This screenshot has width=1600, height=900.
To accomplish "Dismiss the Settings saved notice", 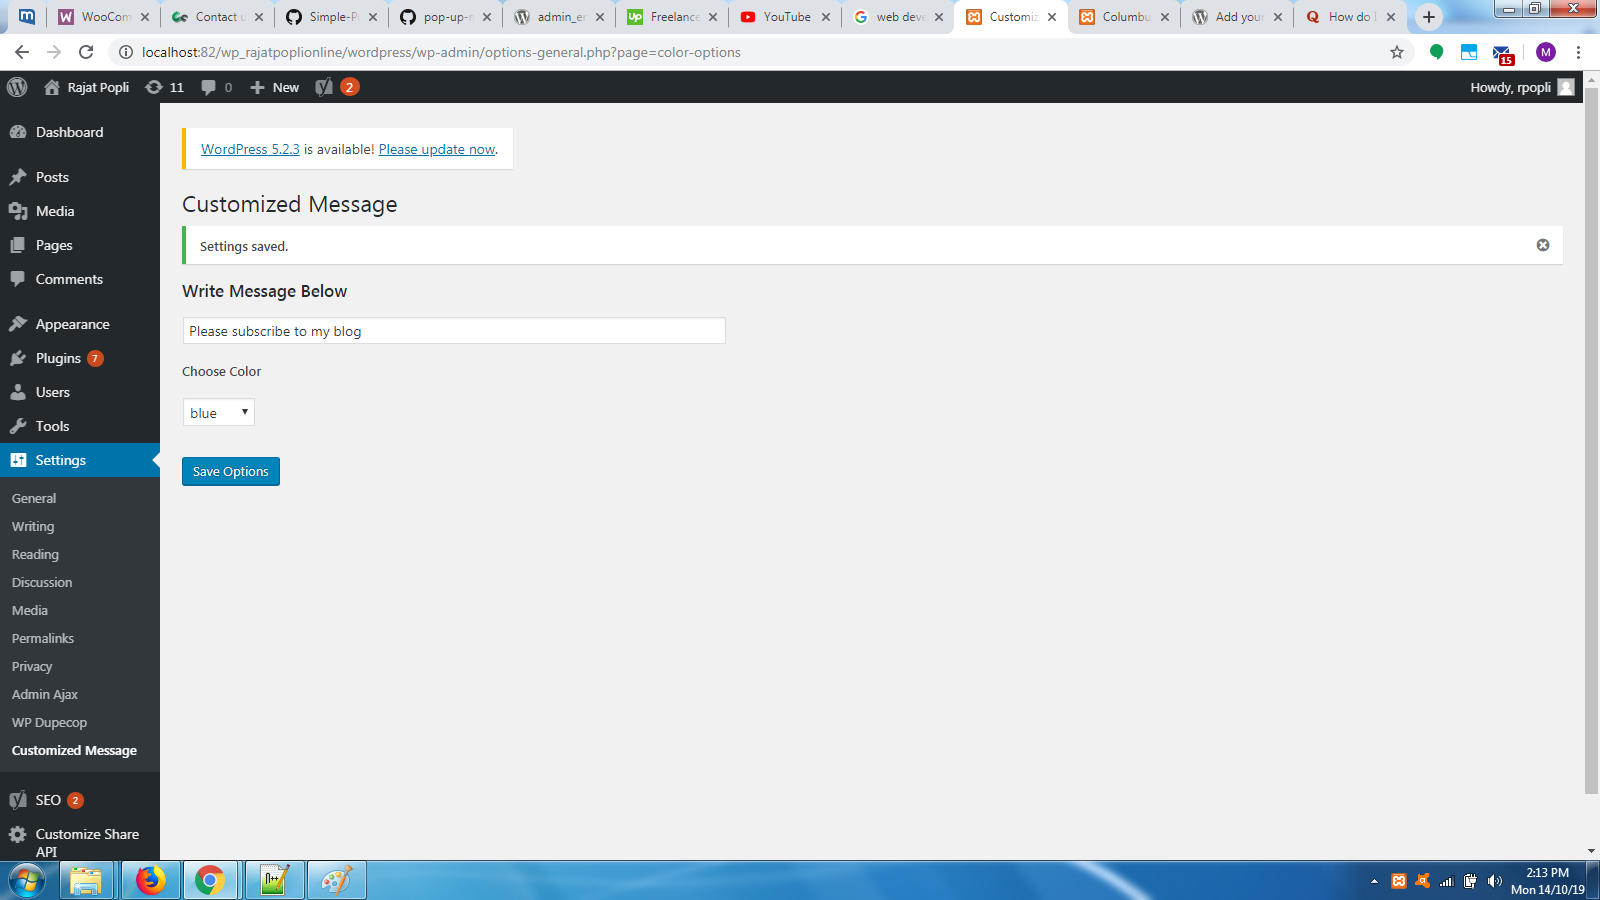I will tap(1543, 245).
